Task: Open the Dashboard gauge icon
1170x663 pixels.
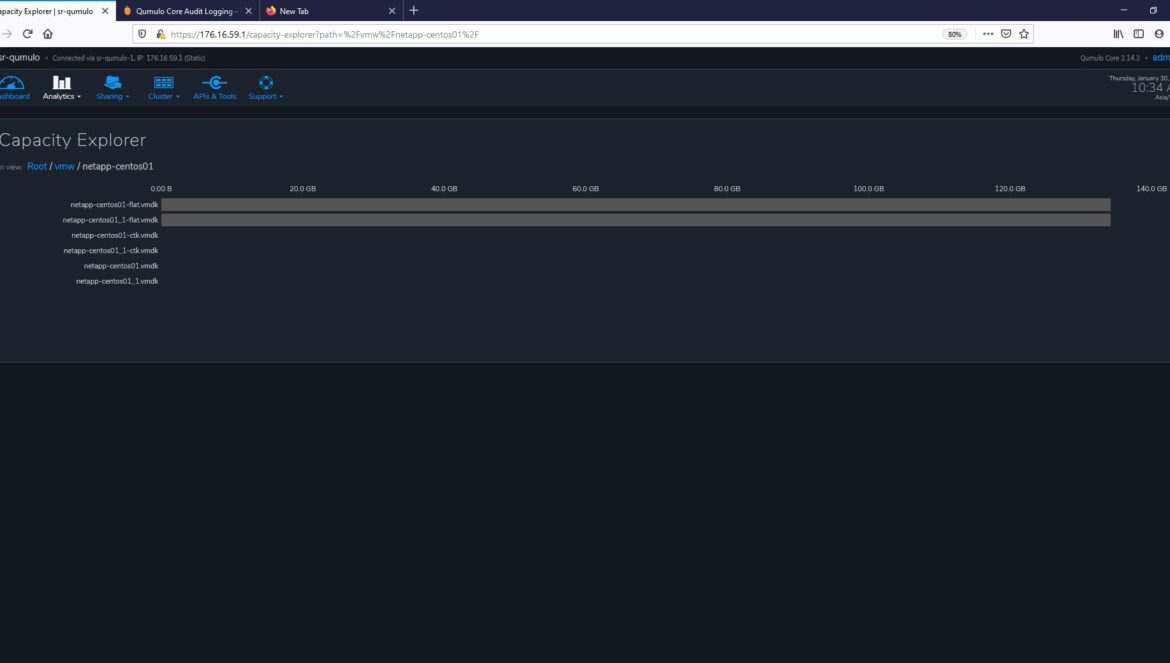Action: coord(13,87)
